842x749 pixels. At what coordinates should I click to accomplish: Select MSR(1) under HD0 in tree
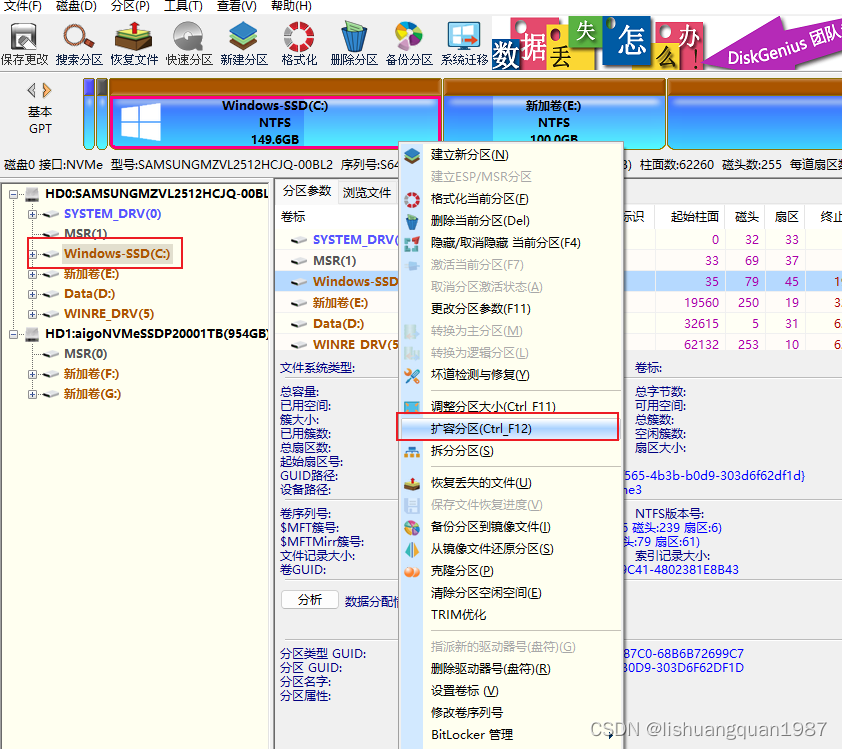pos(85,234)
